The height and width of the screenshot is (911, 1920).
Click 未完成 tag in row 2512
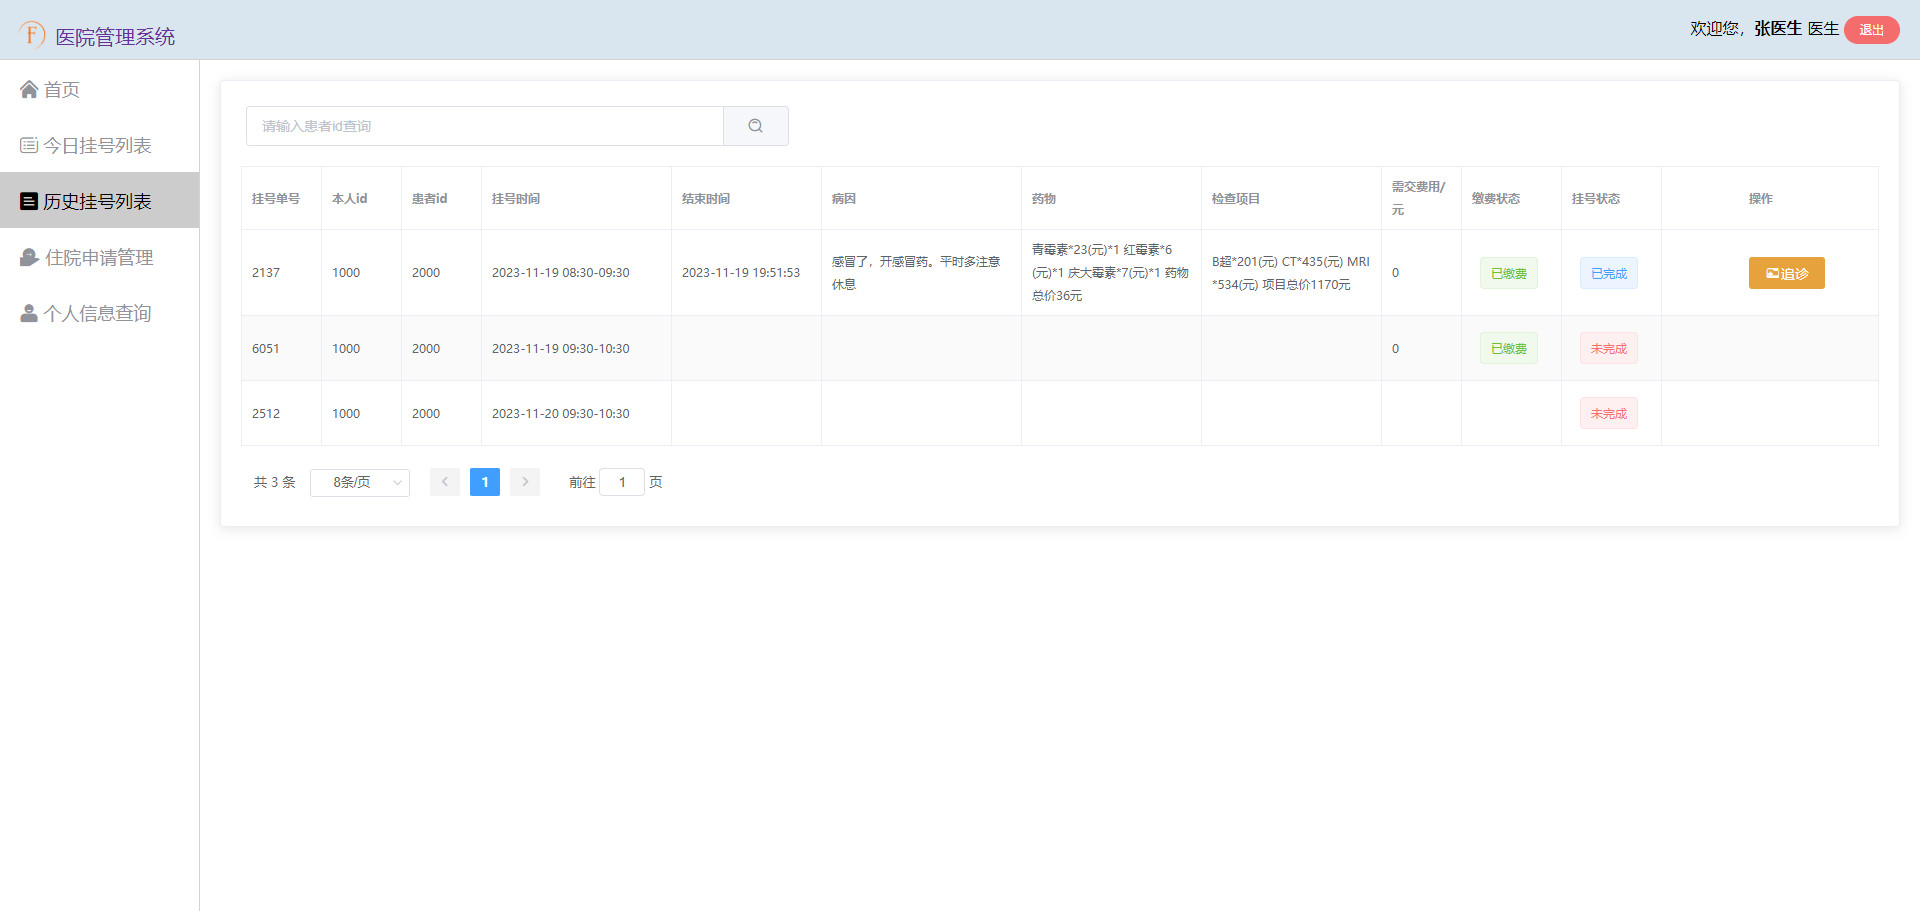coord(1608,413)
